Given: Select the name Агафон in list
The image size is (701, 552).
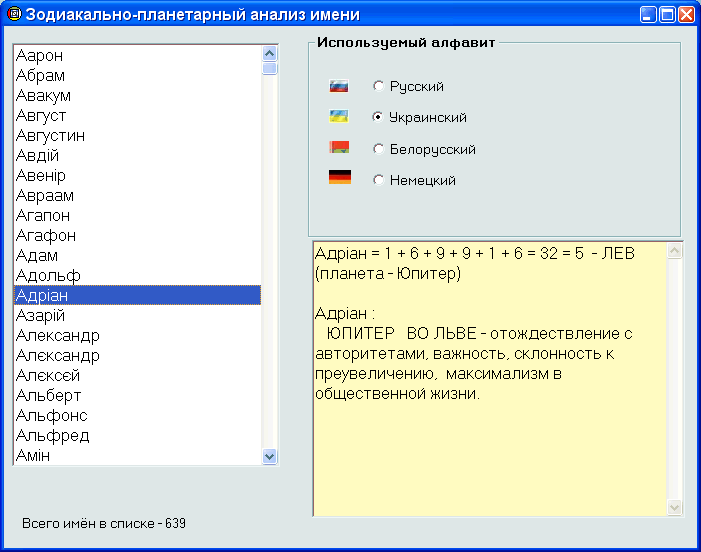Looking at the screenshot, I should tap(137, 235).
